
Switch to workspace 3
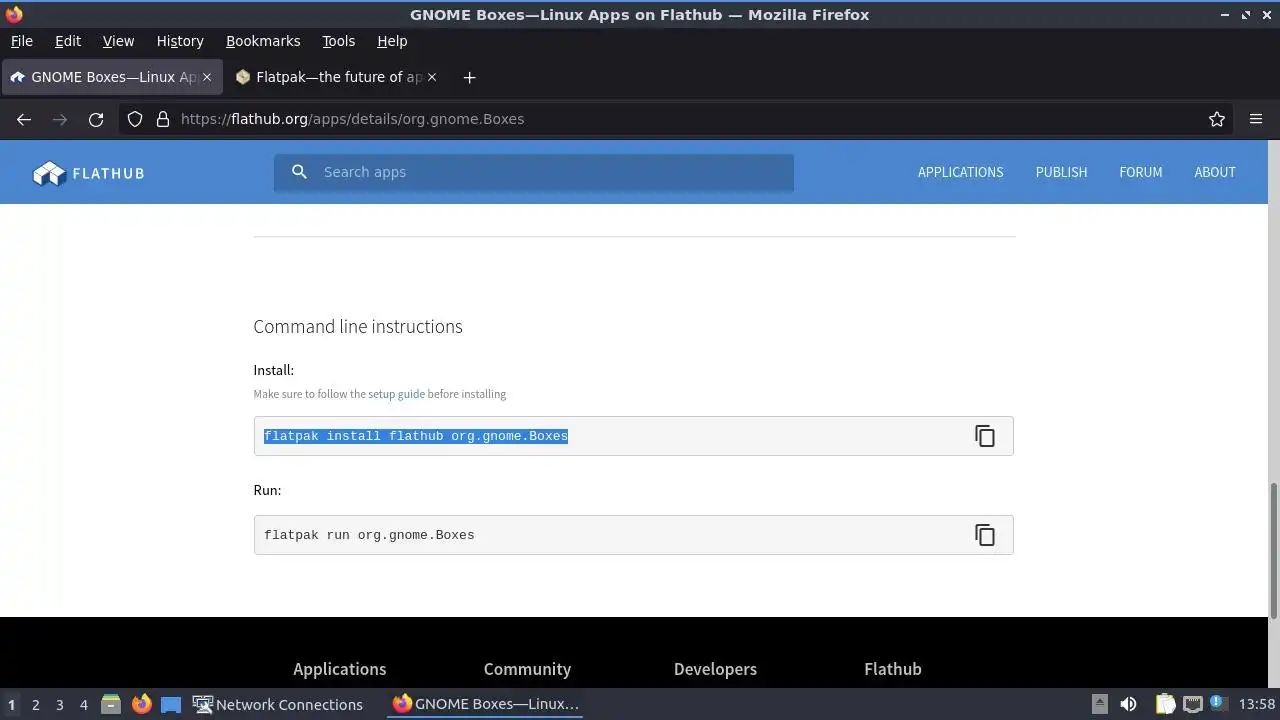coord(60,704)
